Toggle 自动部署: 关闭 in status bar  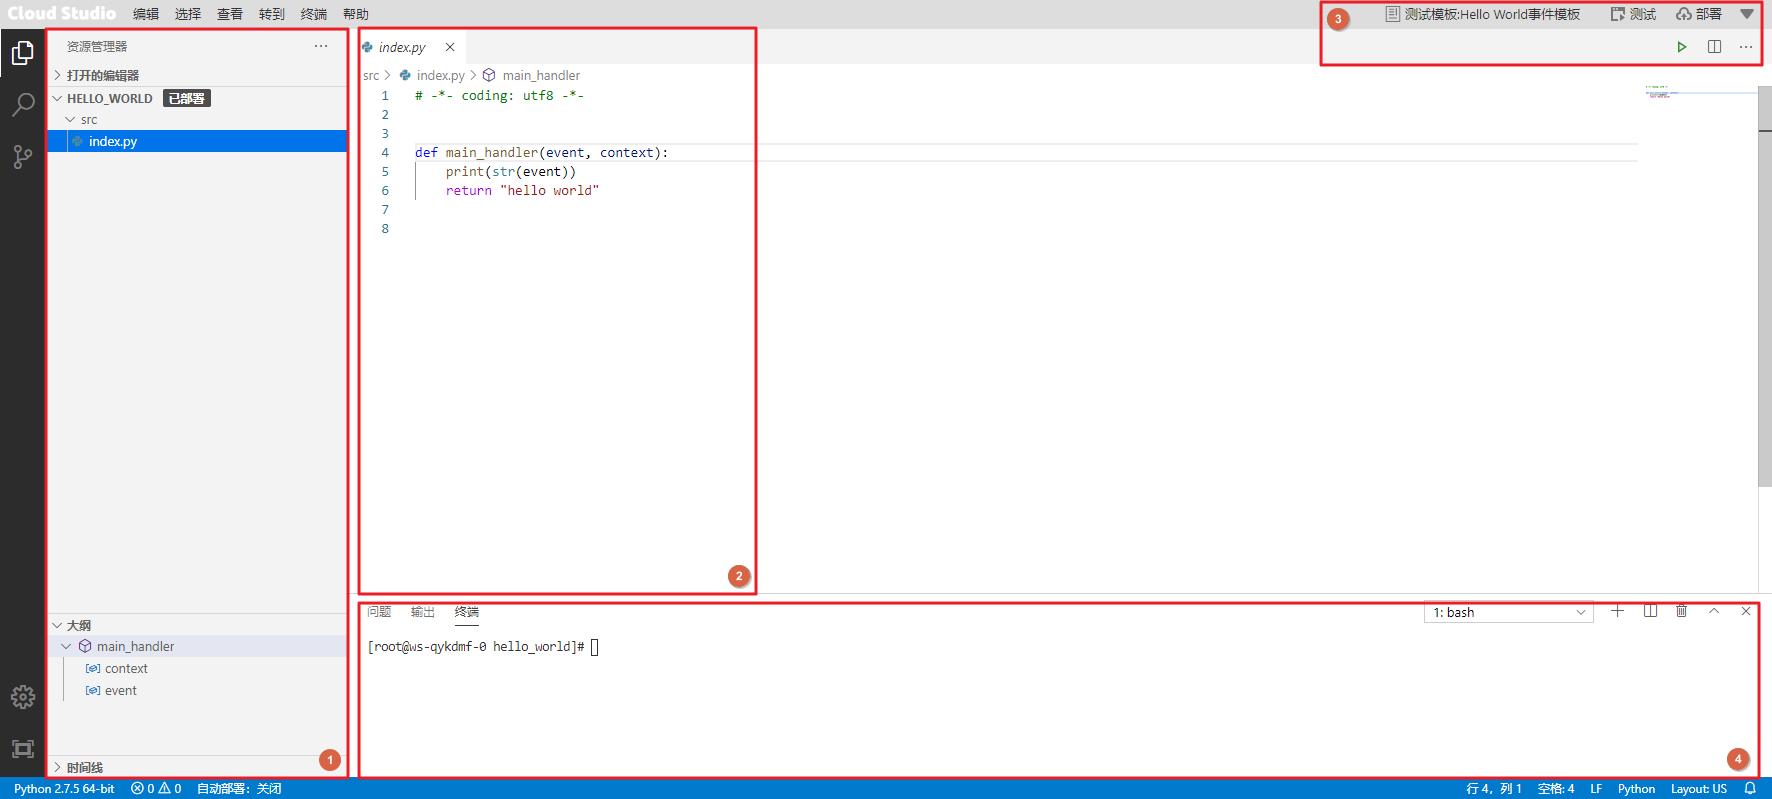coord(239,789)
